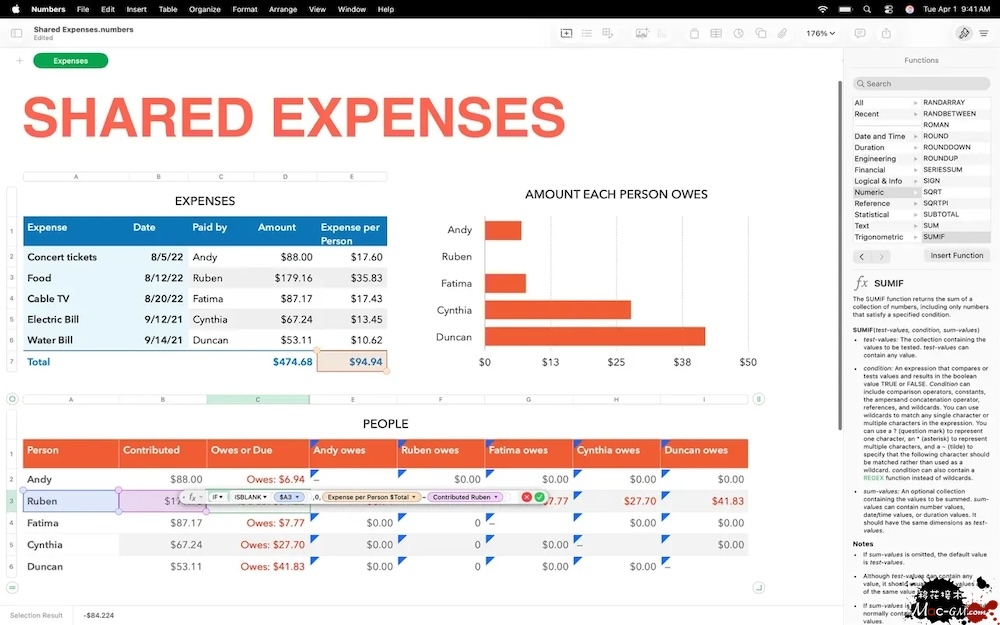This screenshot has width=1000, height=625.
Task: Cancel formula editing with the red X
Action: (x=527, y=497)
